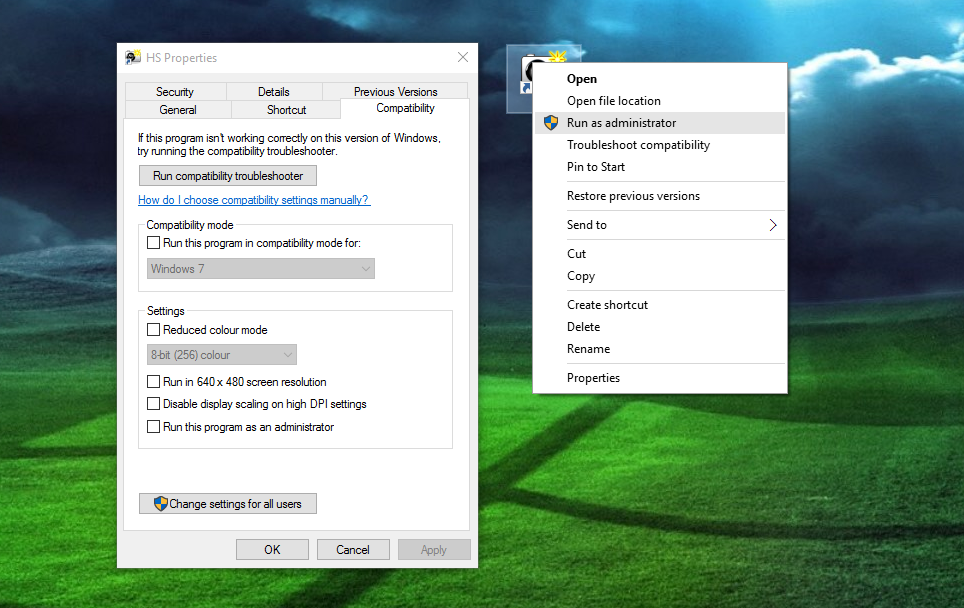Check Run this program as an administrator

154,427
